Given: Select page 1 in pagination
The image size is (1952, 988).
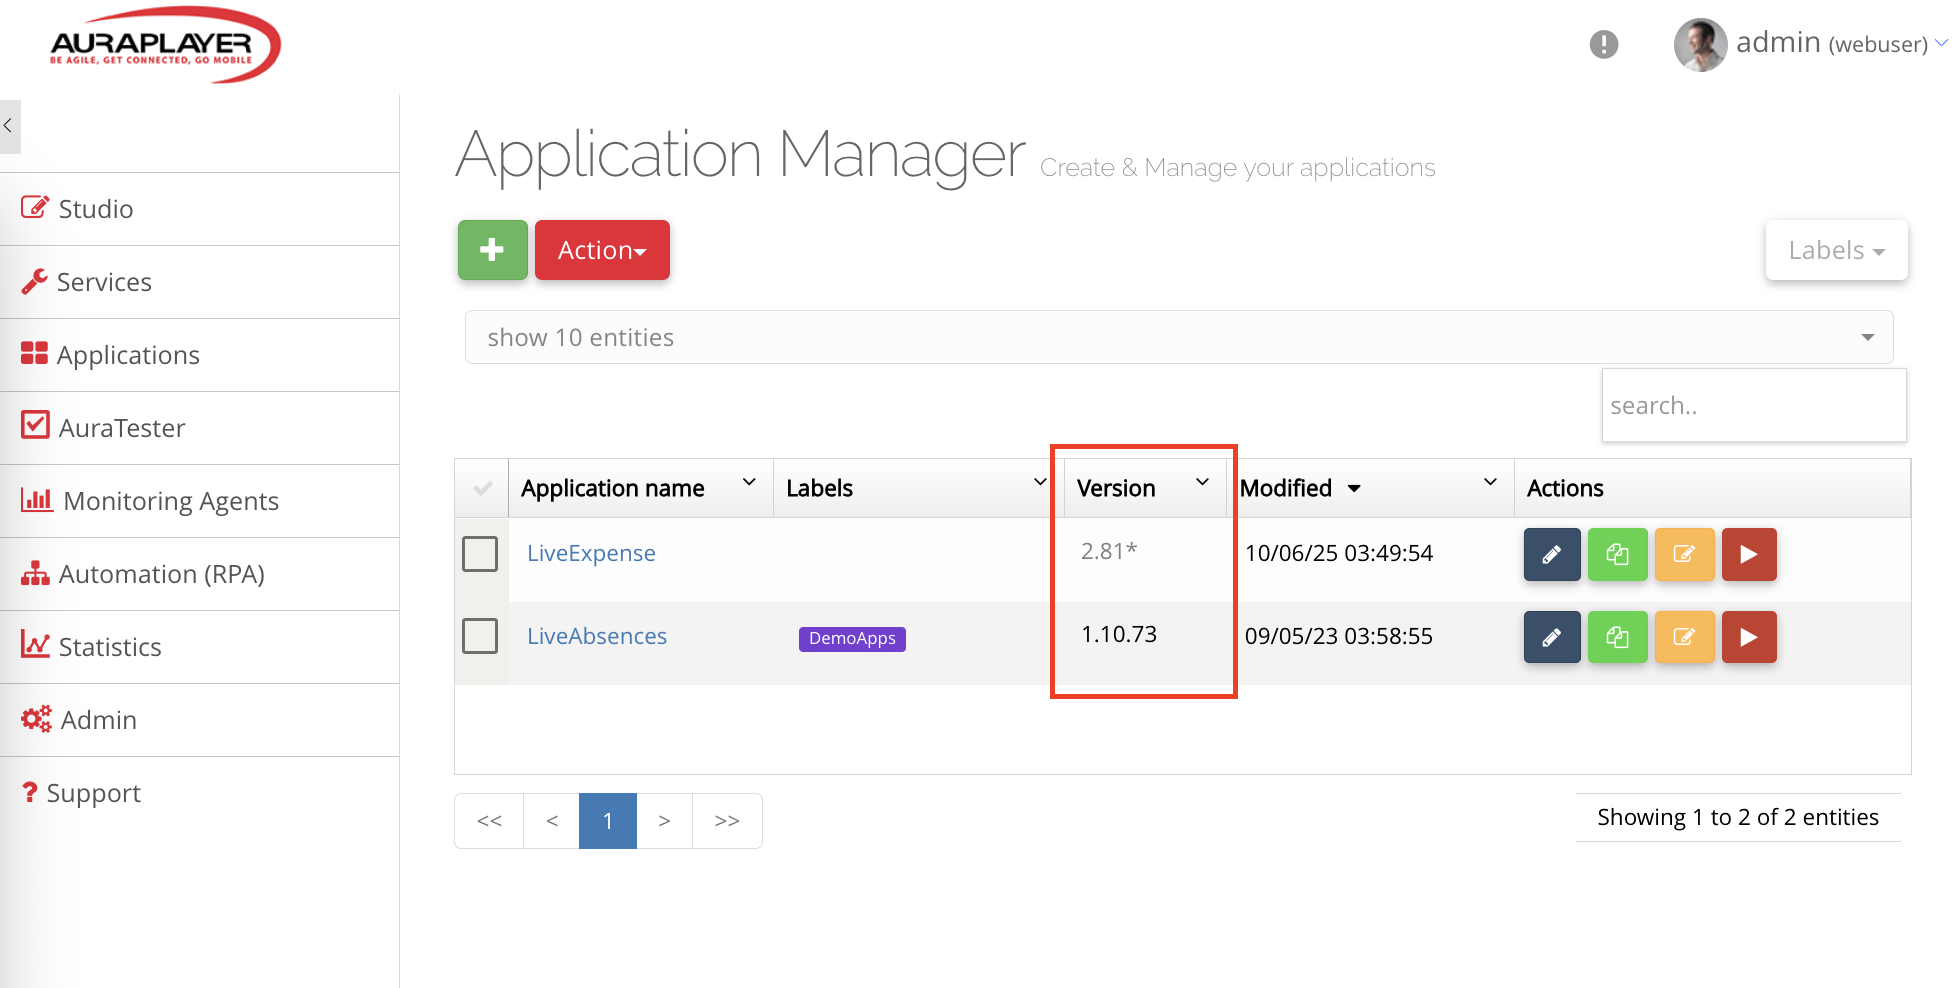Looking at the screenshot, I should pos(608,821).
